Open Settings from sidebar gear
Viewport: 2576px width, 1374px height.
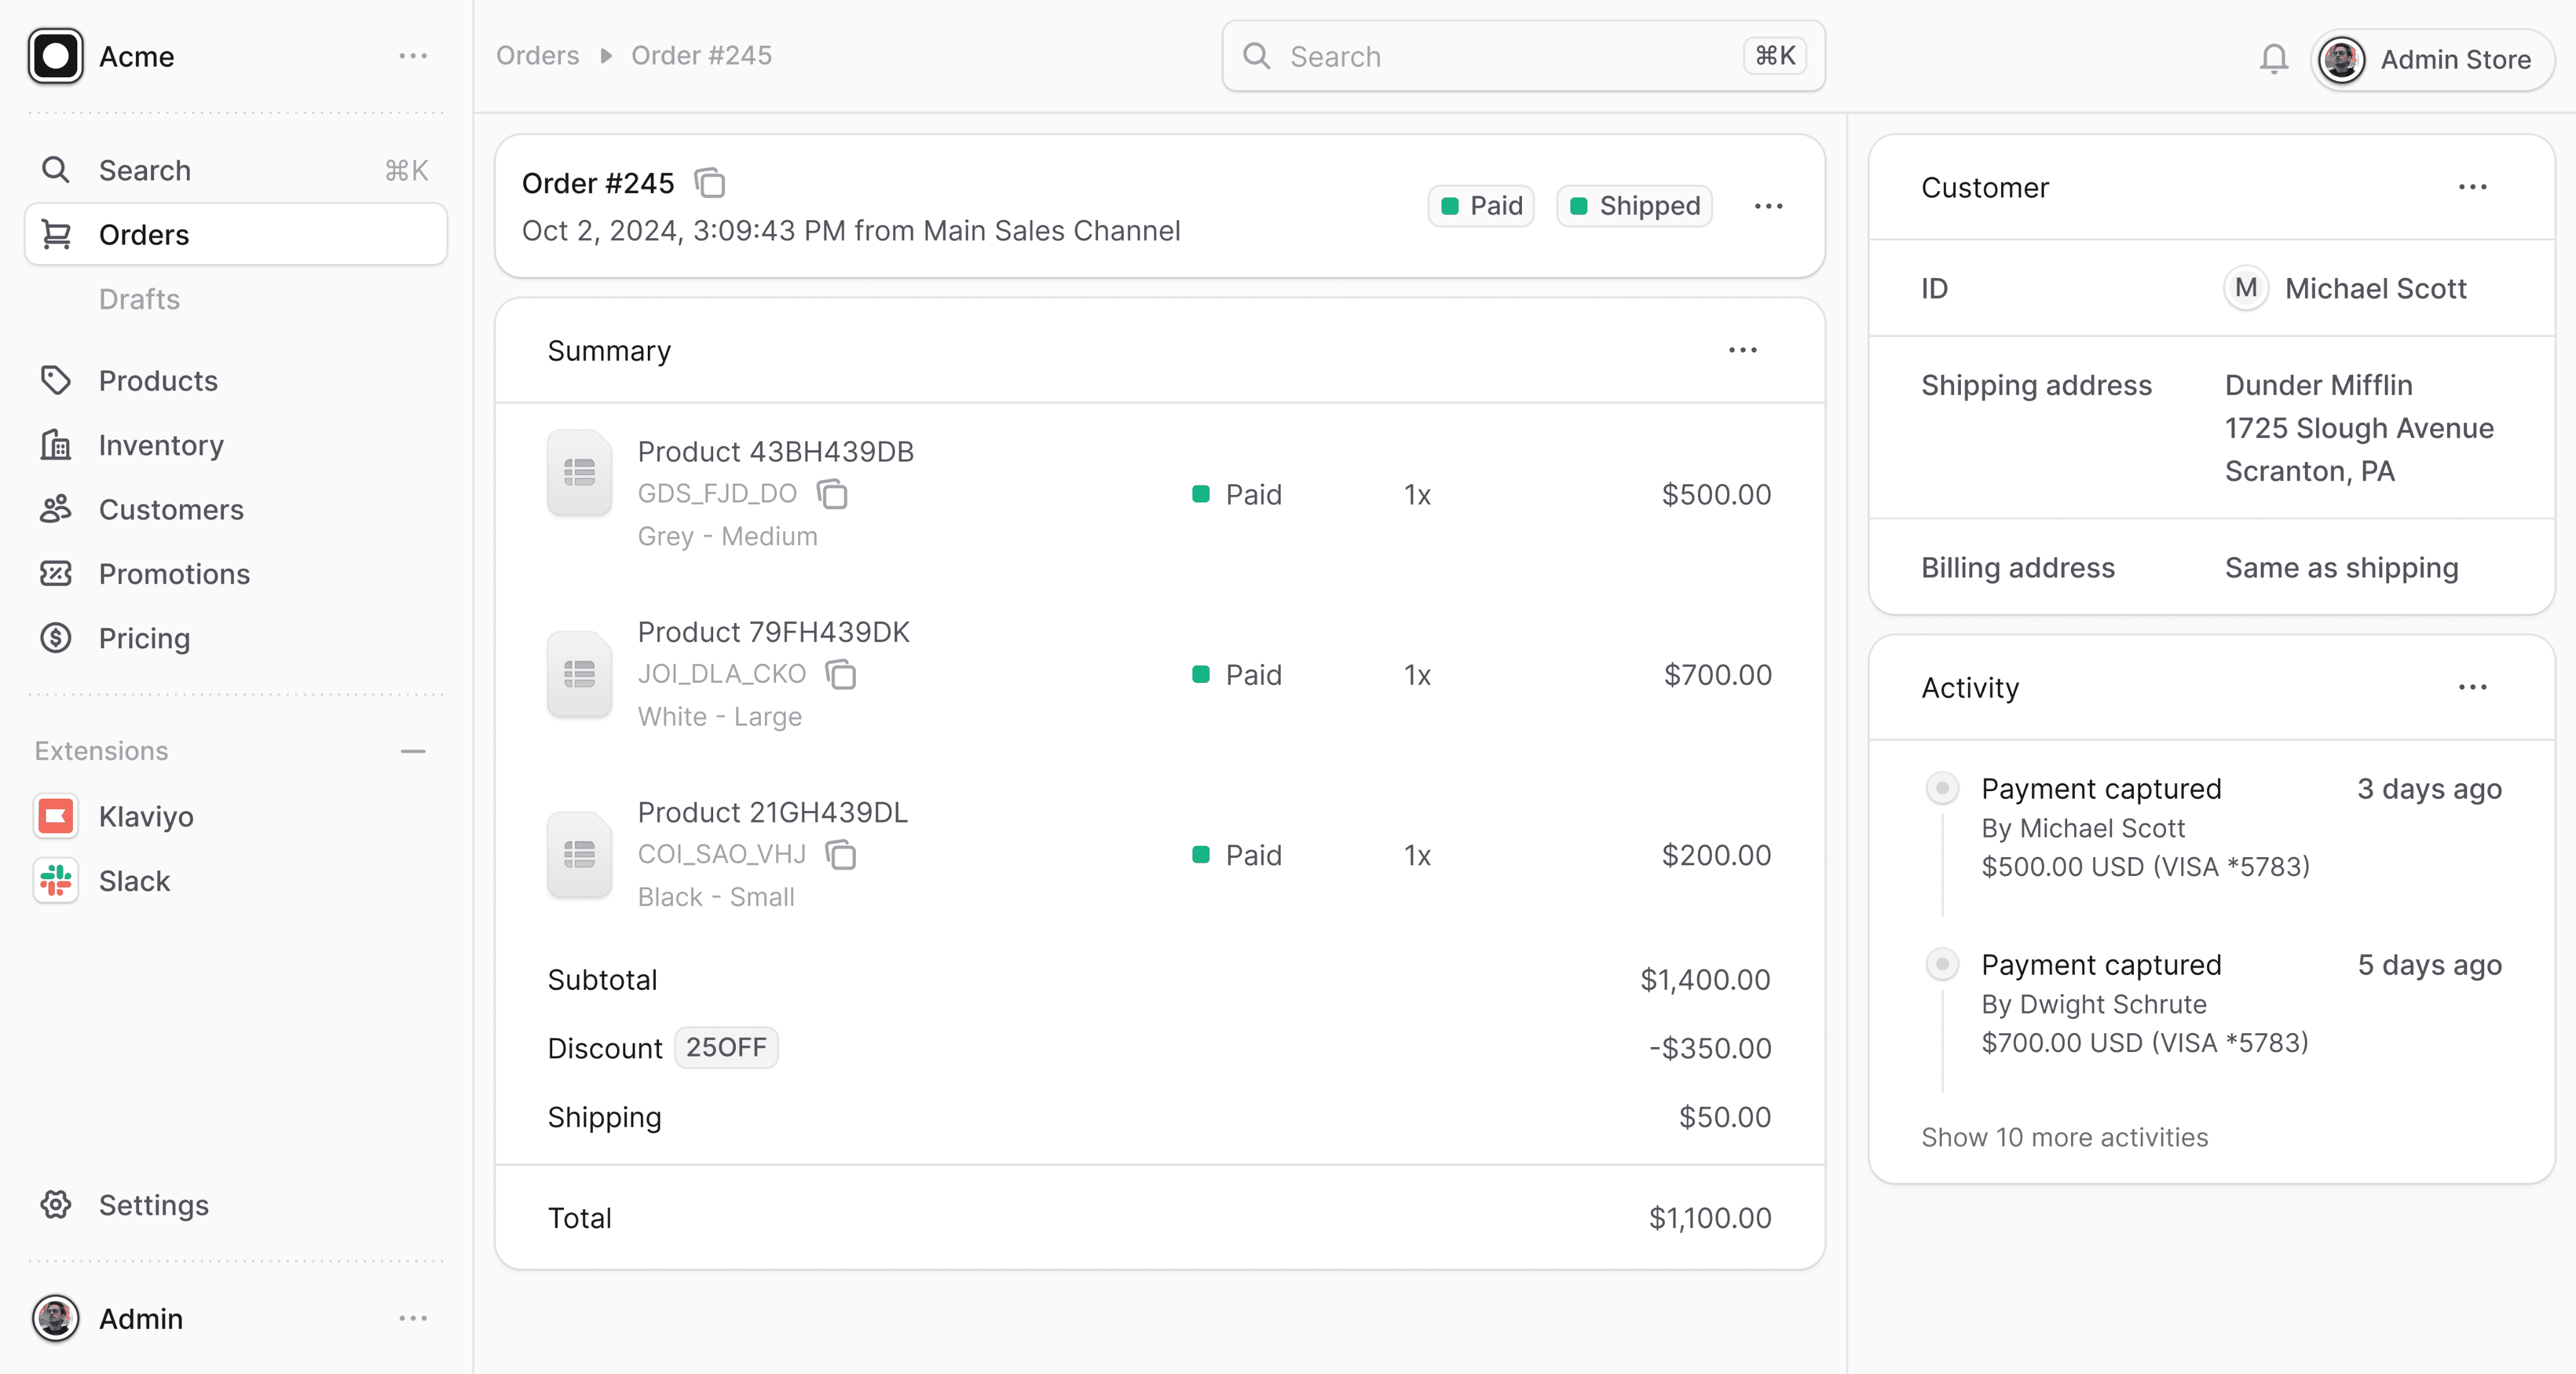56,1205
